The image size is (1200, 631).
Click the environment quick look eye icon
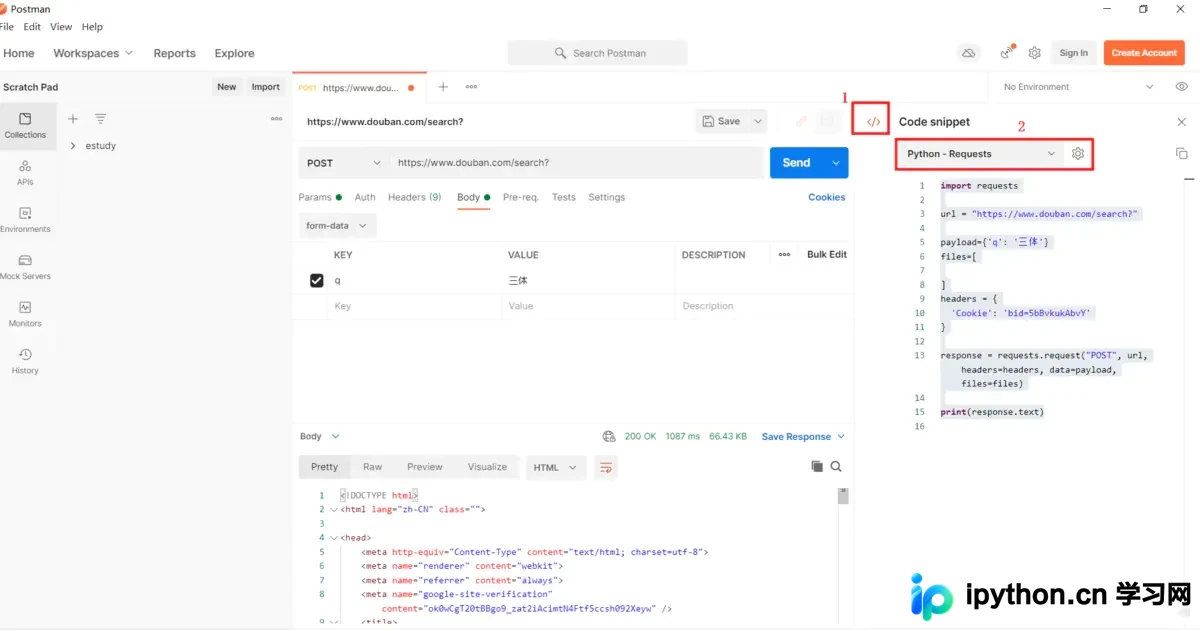click(1181, 87)
